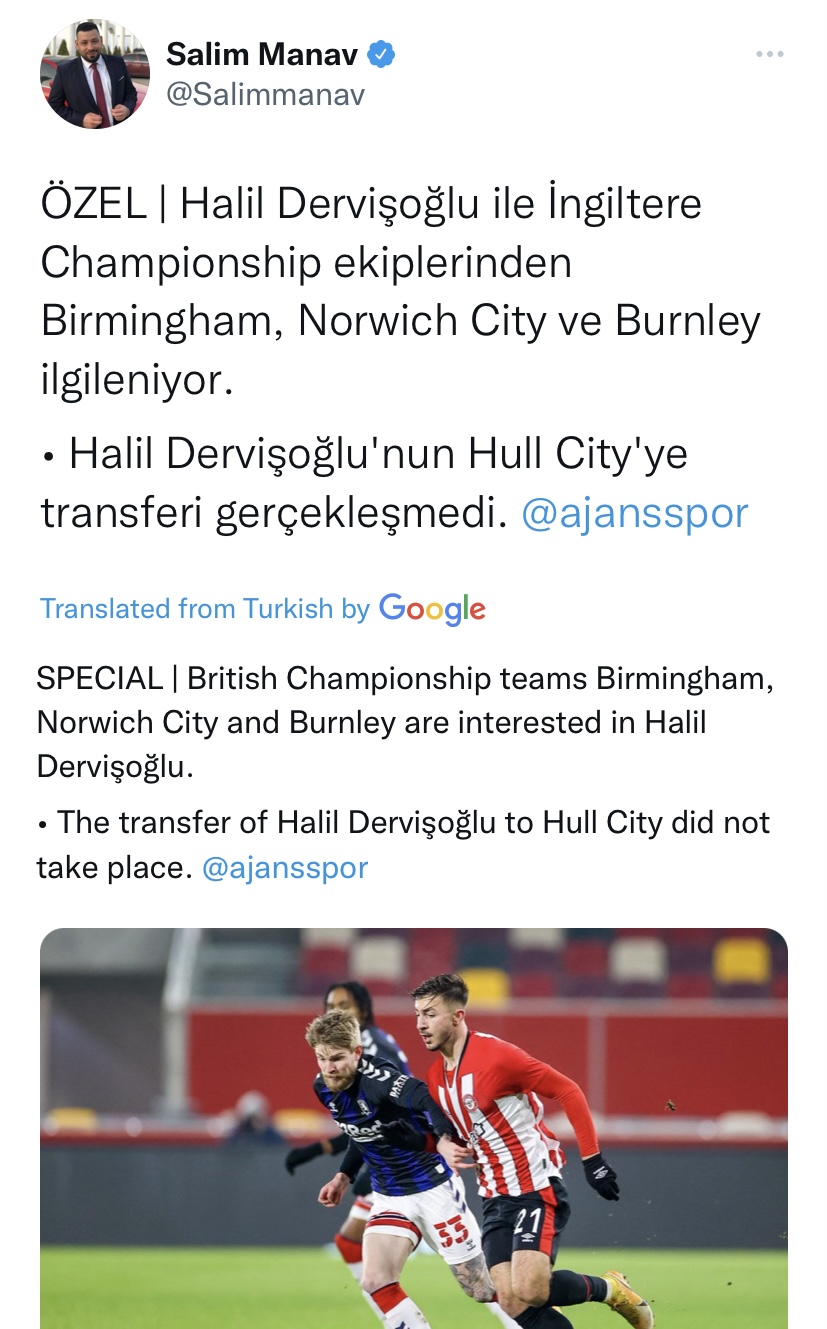Click the Salim Manav display name

pyautogui.click(x=262, y=54)
